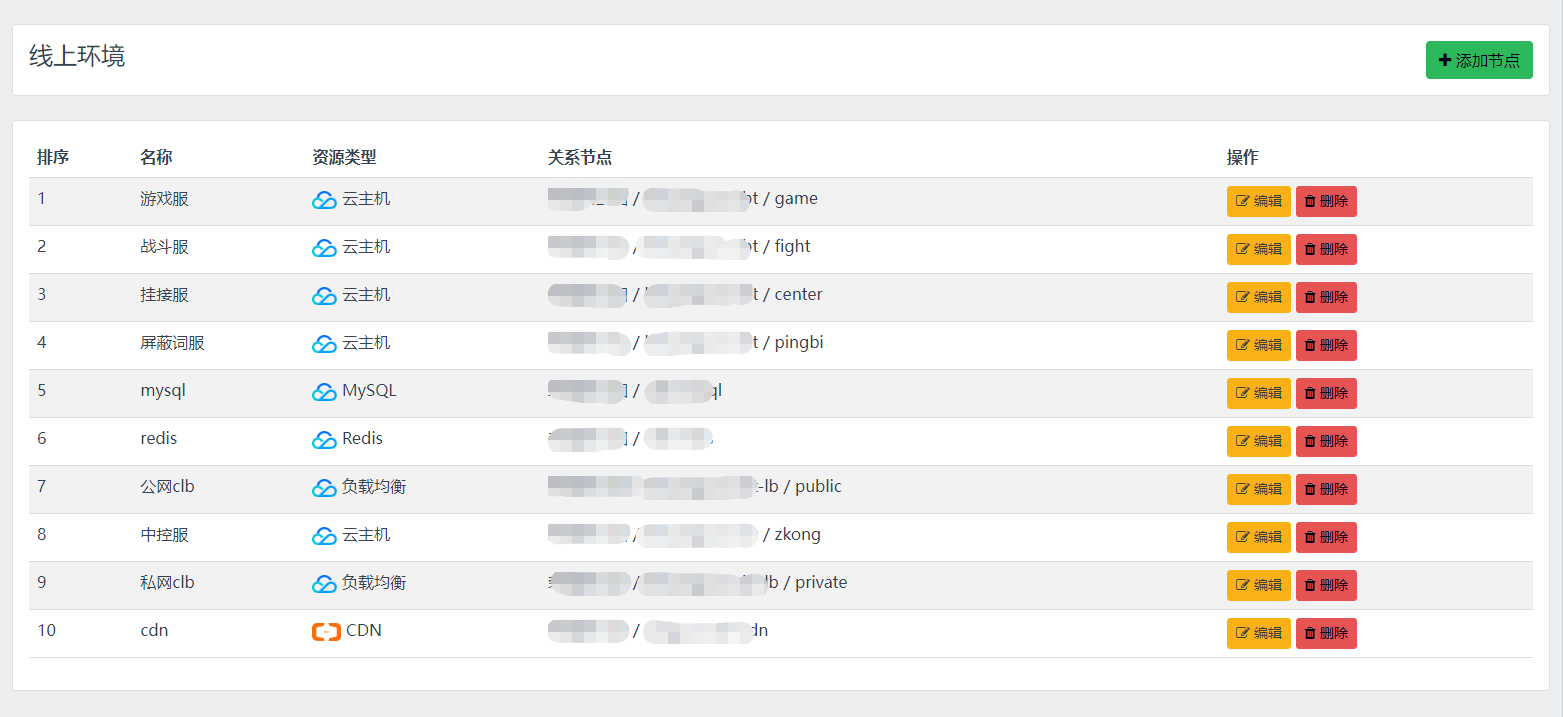1563x717 pixels.
Task: Edit the 公网clb node
Action: click(x=1258, y=489)
